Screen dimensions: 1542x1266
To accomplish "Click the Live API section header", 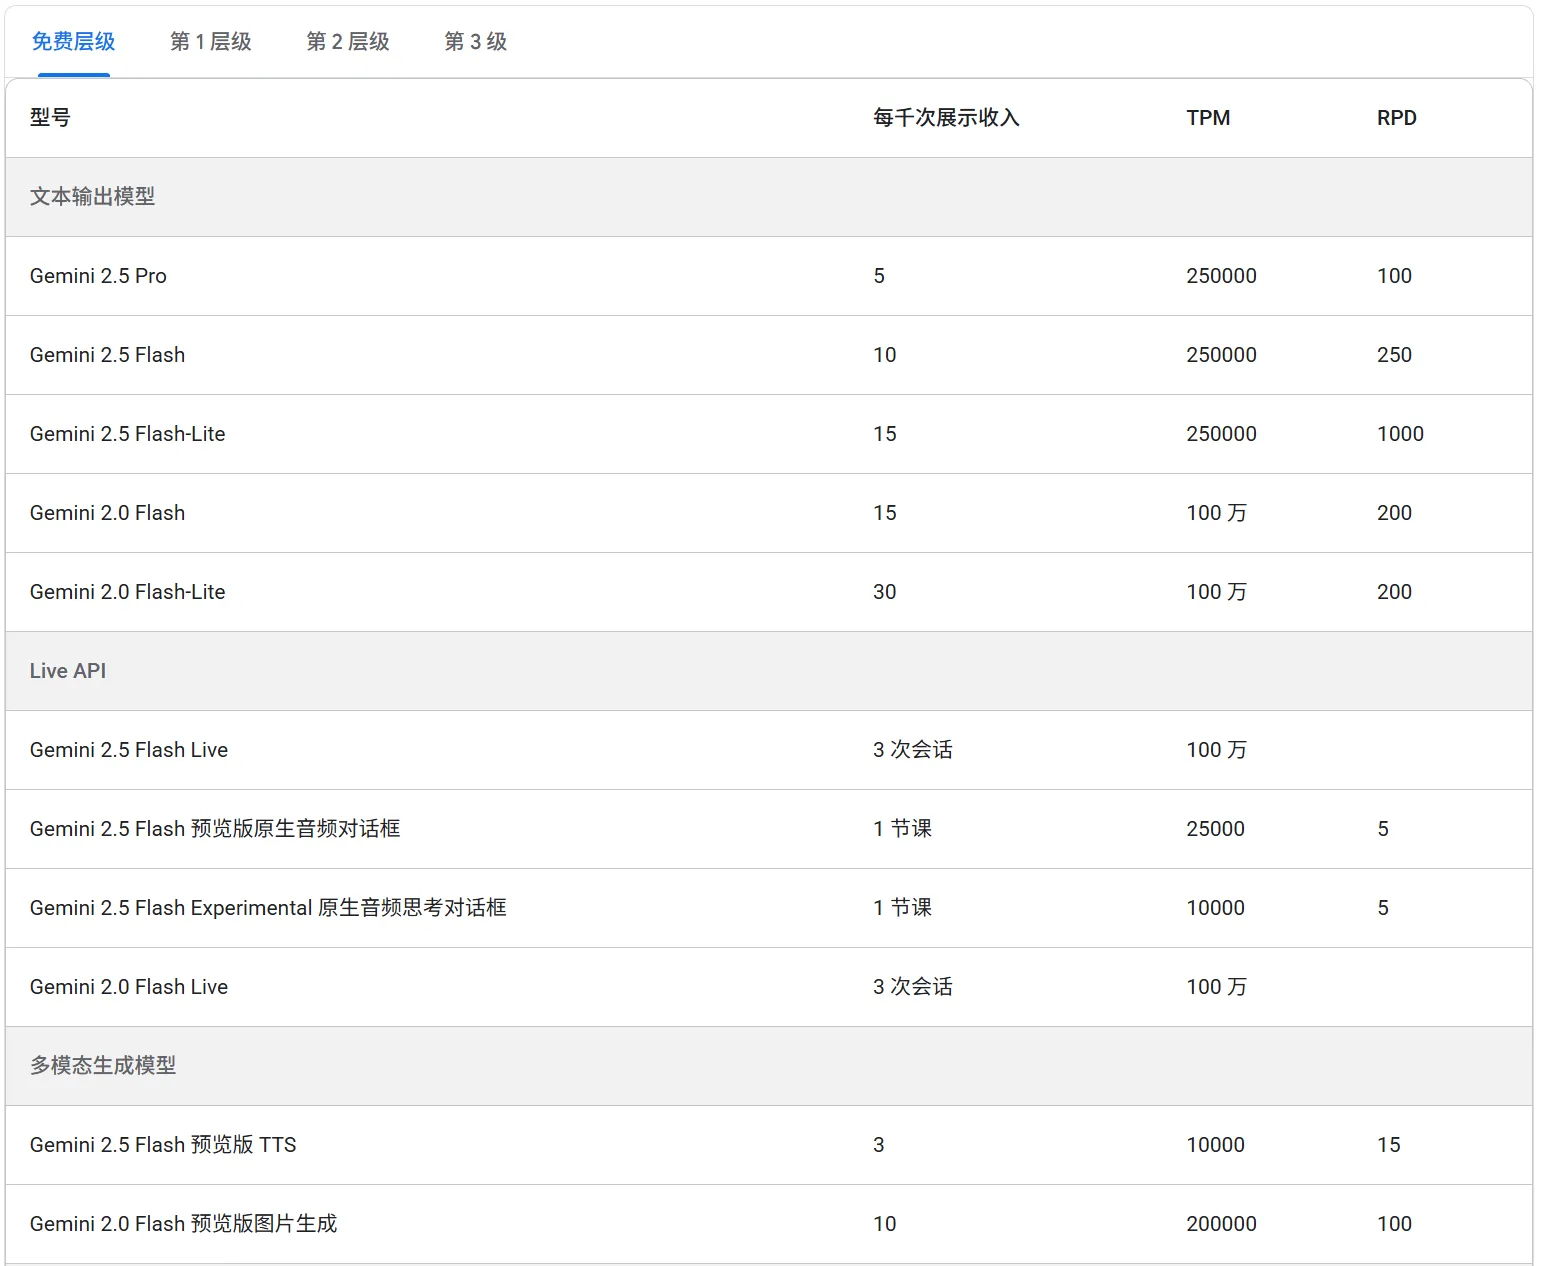I will [68, 671].
